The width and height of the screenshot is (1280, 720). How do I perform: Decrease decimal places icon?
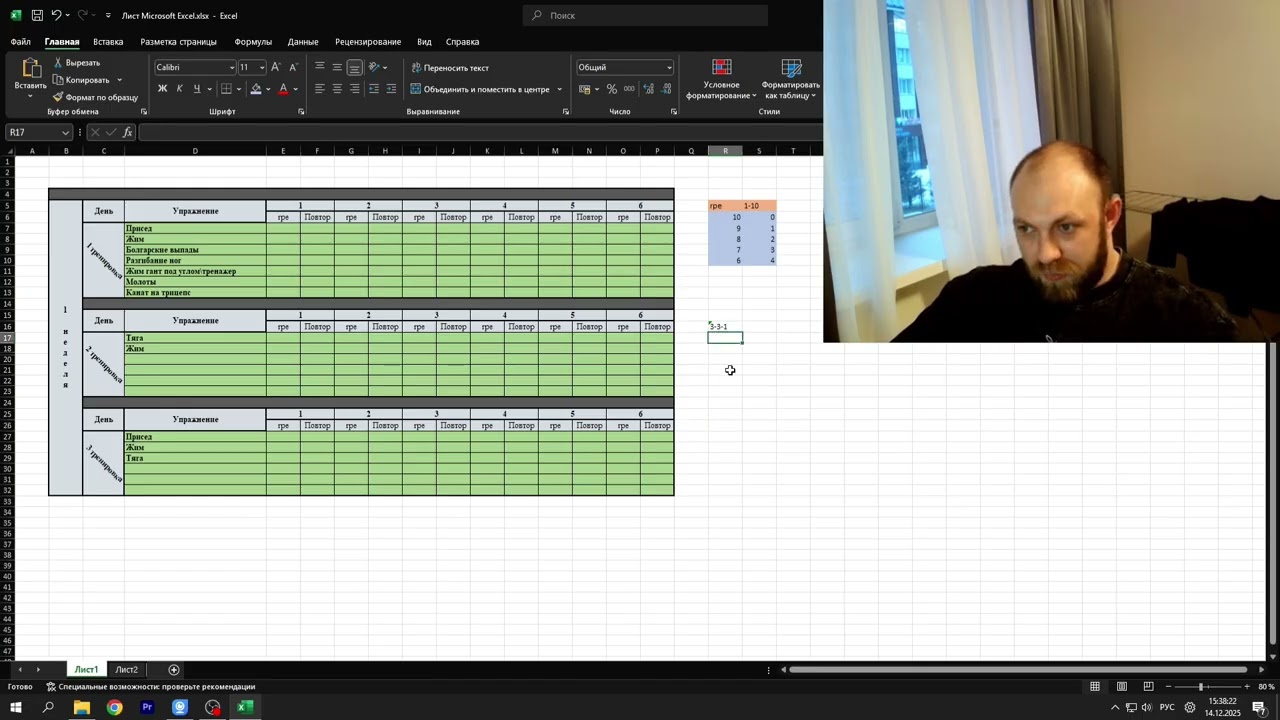[666, 89]
